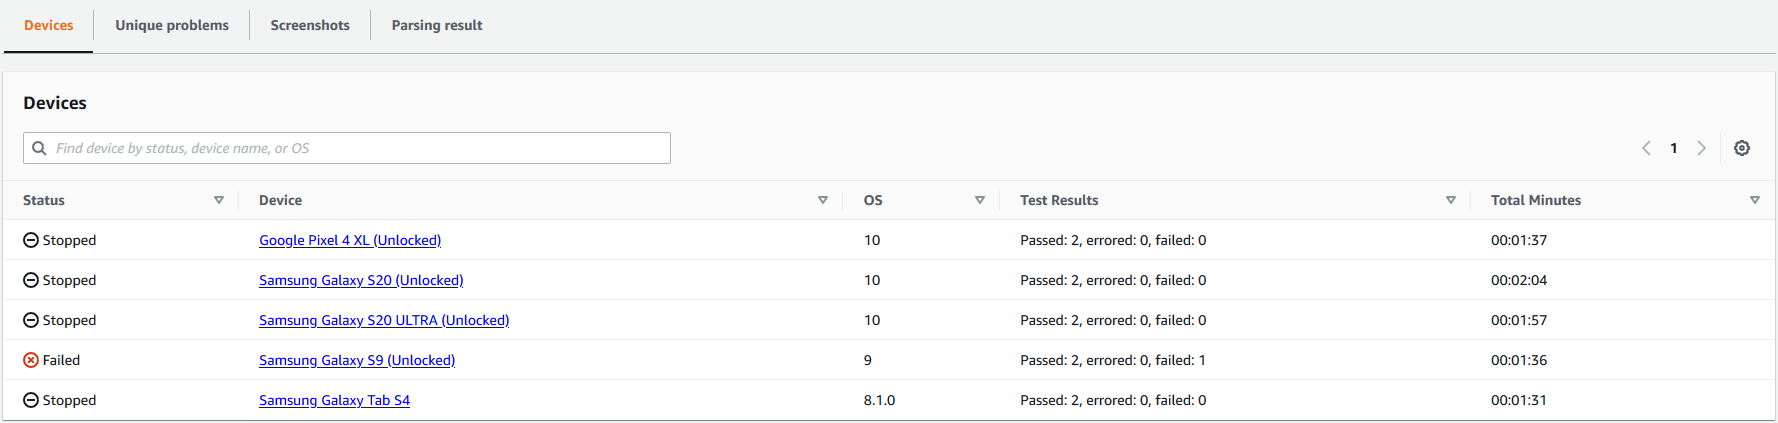Go to next page arrow

coord(1701,148)
